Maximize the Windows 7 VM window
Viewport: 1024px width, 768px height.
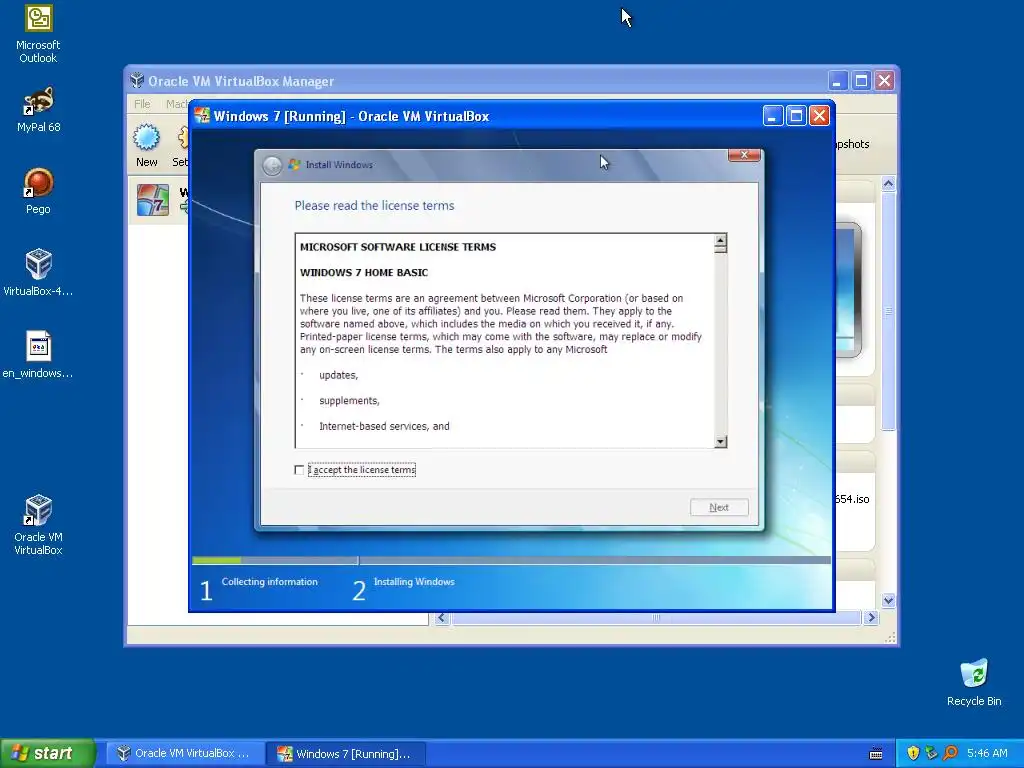pos(796,116)
